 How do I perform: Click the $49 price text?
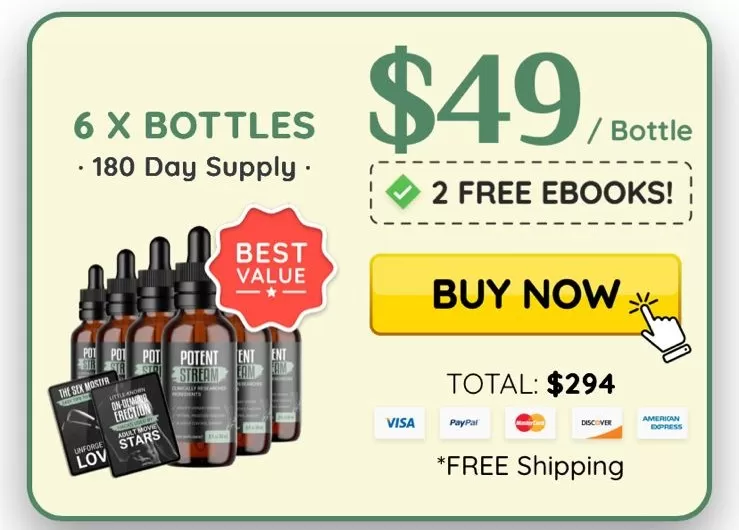475,99
